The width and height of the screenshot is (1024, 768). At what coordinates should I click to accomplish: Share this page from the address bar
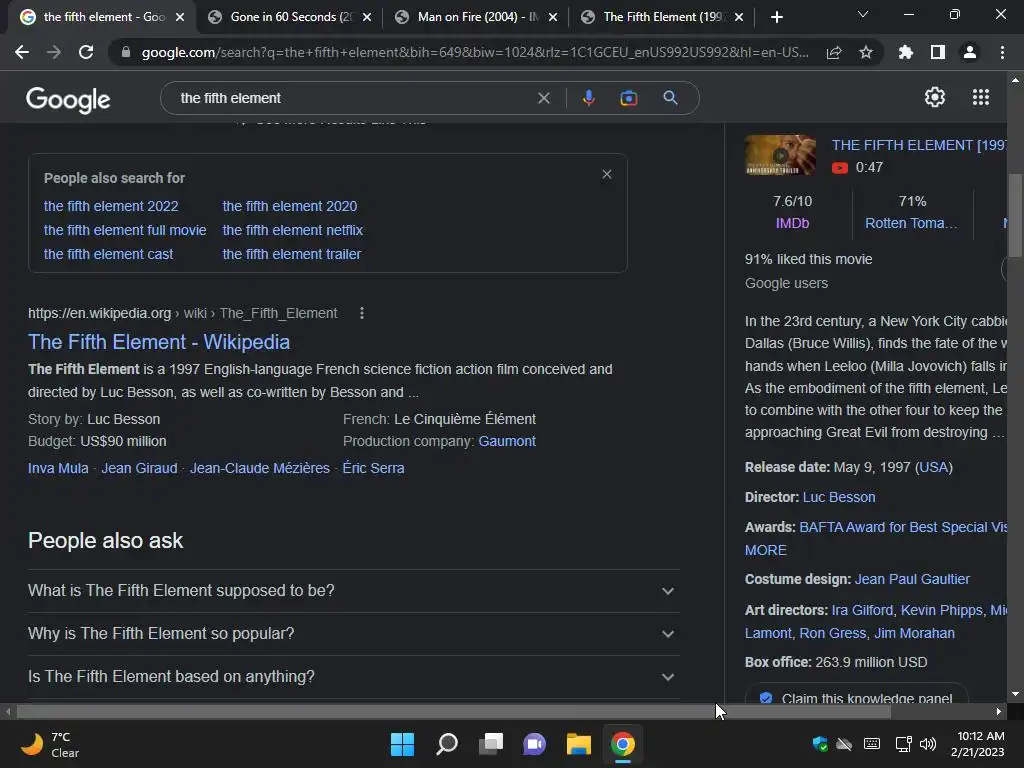(x=834, y=52)
